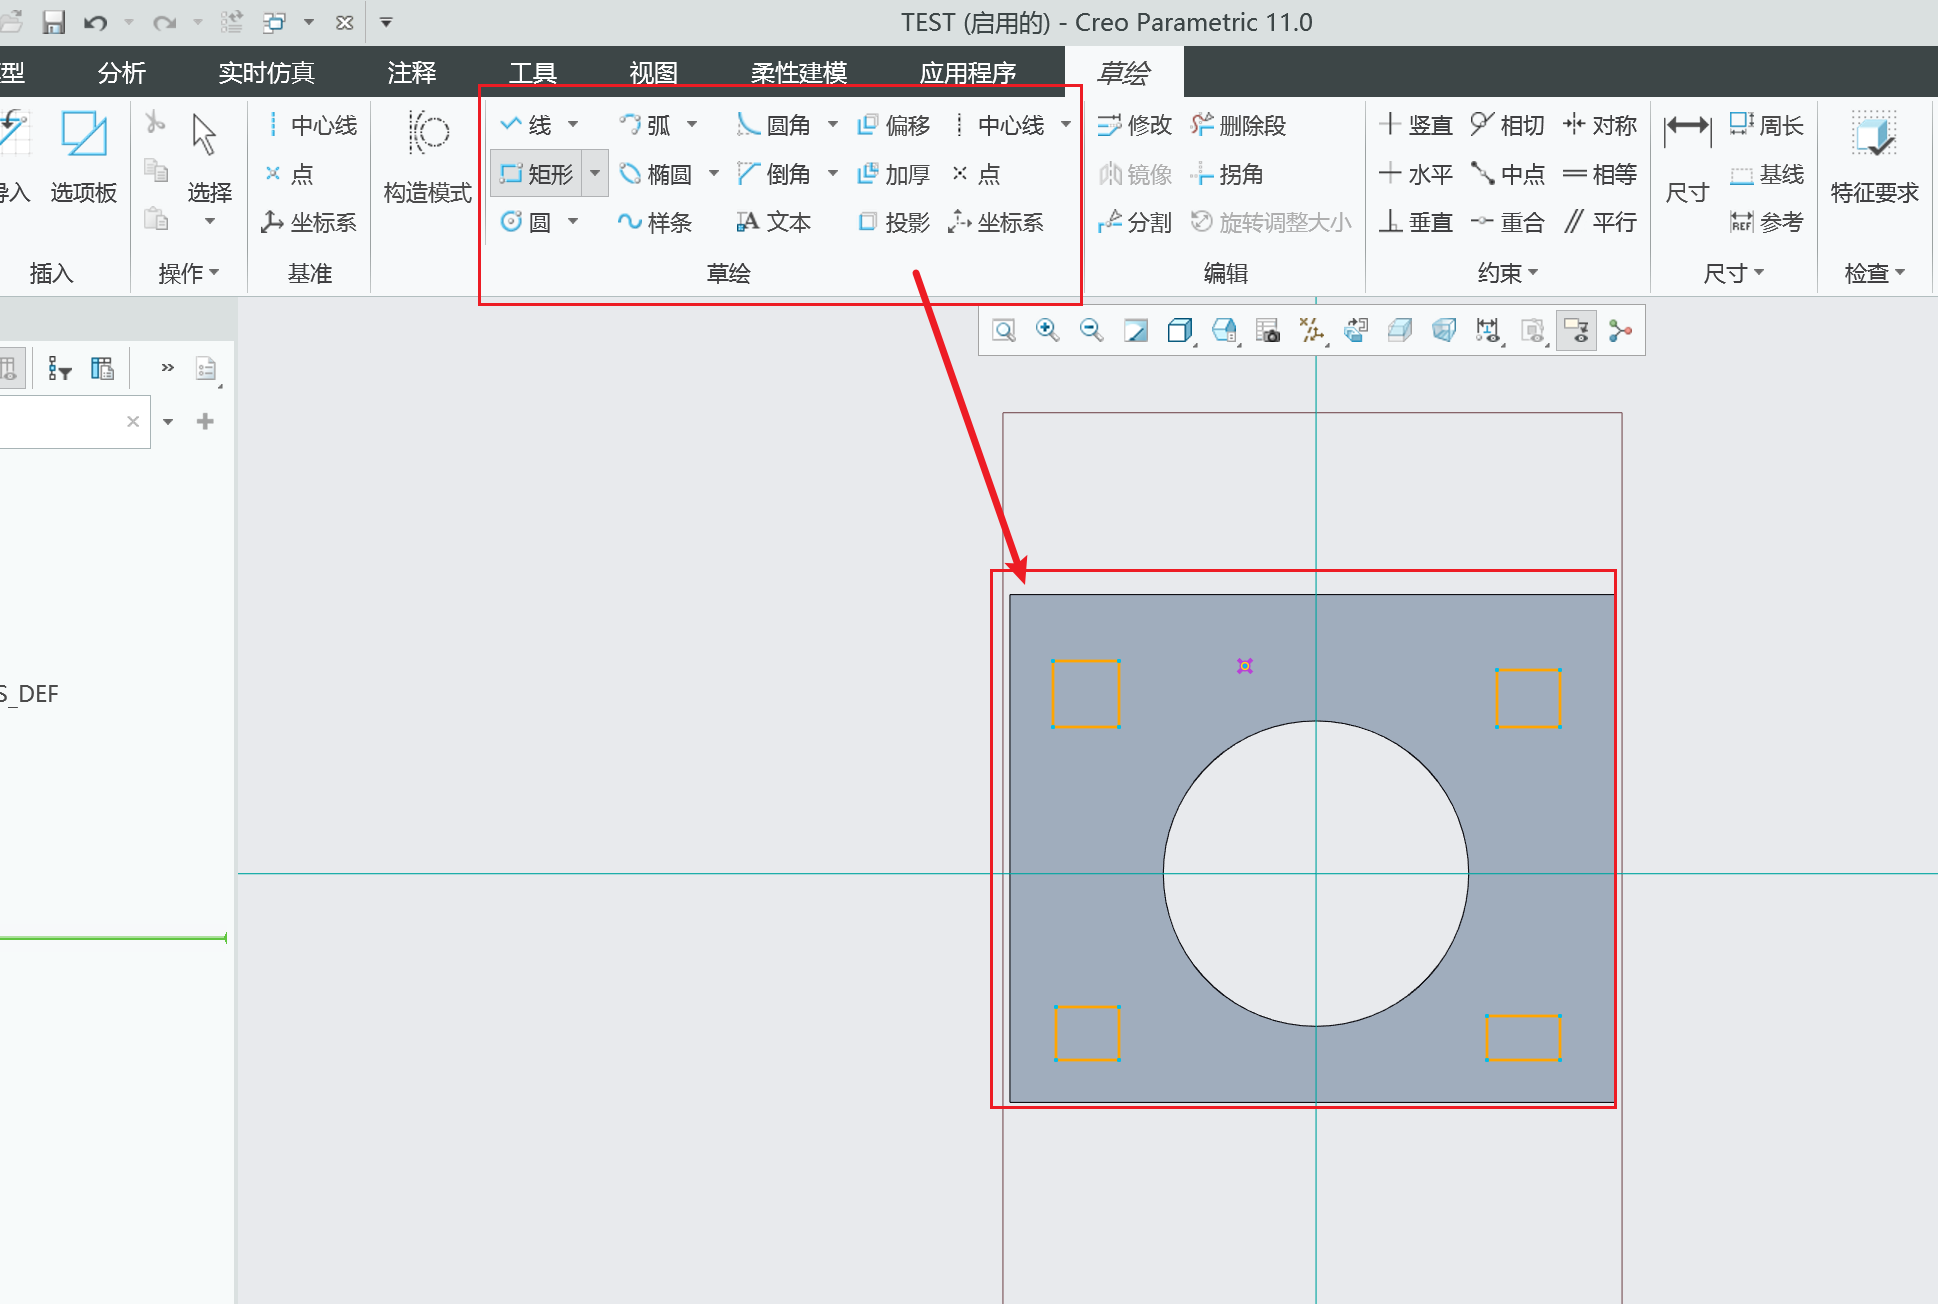
Task: Open Feature Requirements (特征要求) check
Action: [1874, 157]
